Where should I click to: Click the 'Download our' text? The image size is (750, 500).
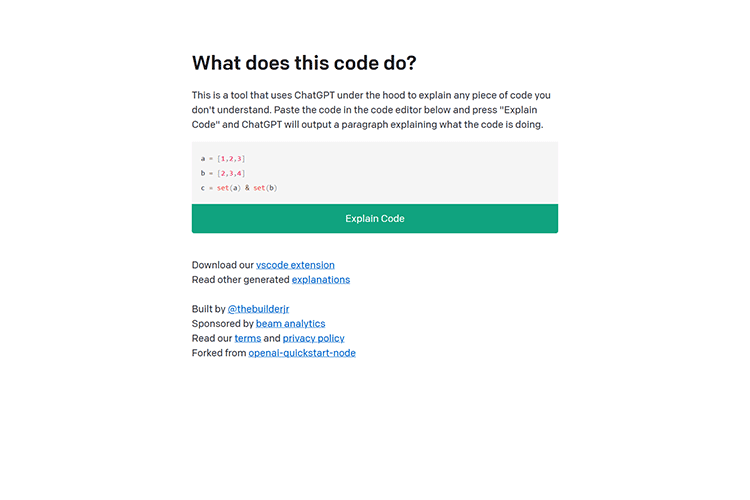(222, 265)
